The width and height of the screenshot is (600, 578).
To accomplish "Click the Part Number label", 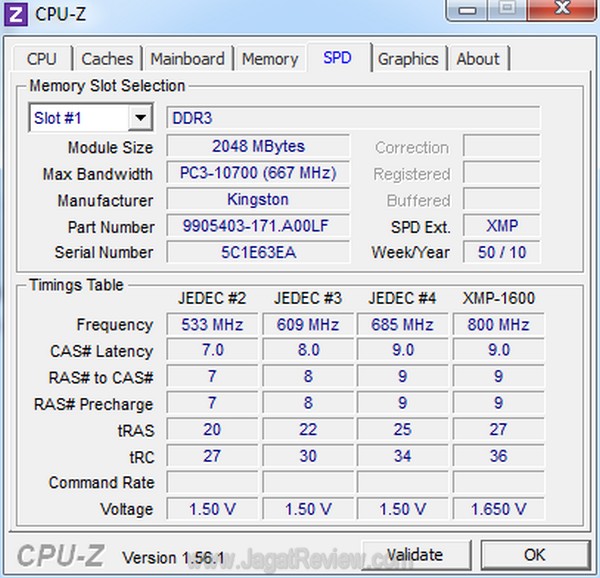I will 111,227.
